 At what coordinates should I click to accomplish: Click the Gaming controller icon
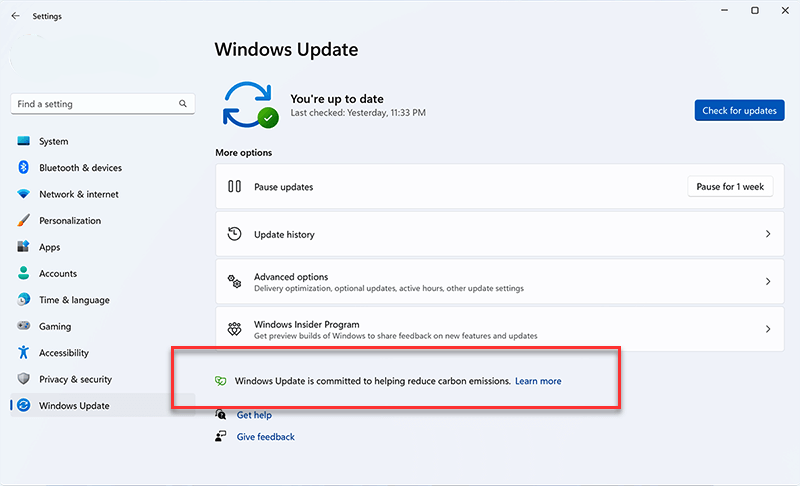click(23, 325)
